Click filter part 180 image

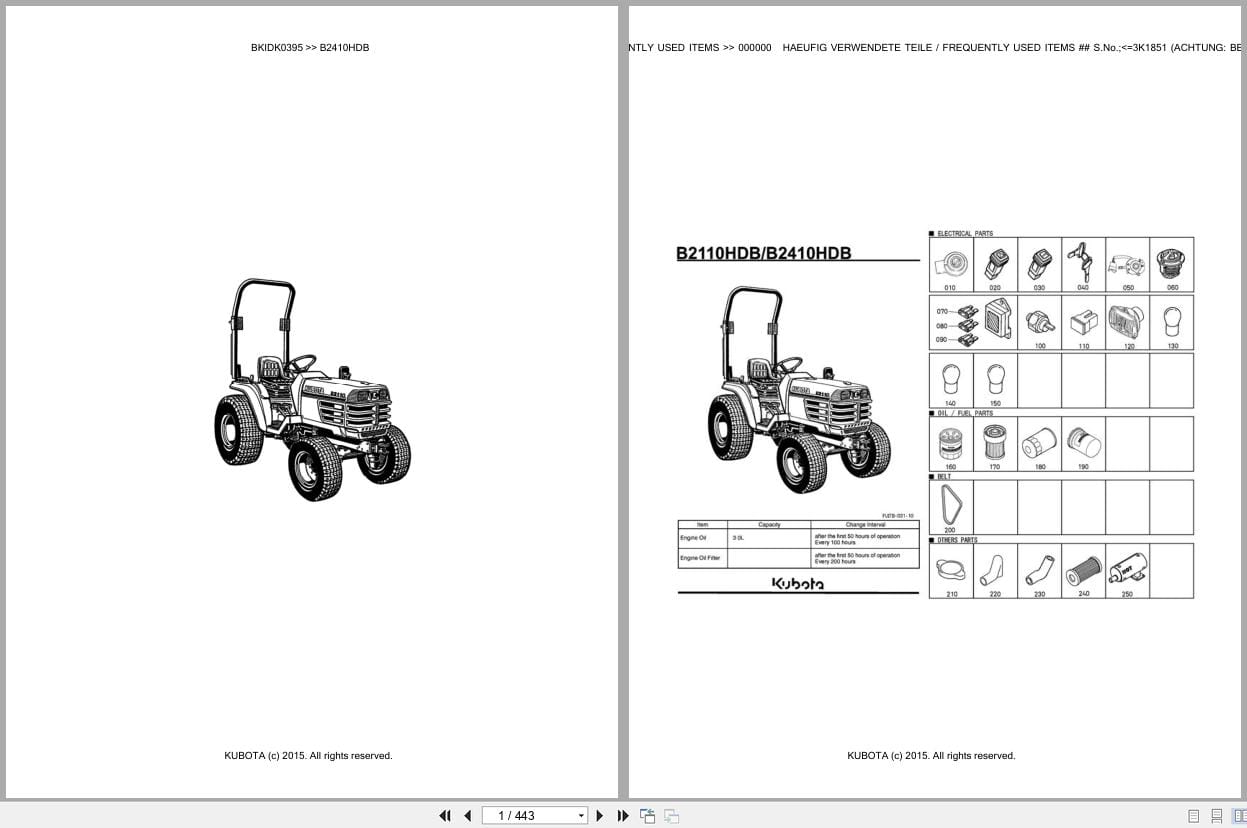click(x=1039, y=443)
